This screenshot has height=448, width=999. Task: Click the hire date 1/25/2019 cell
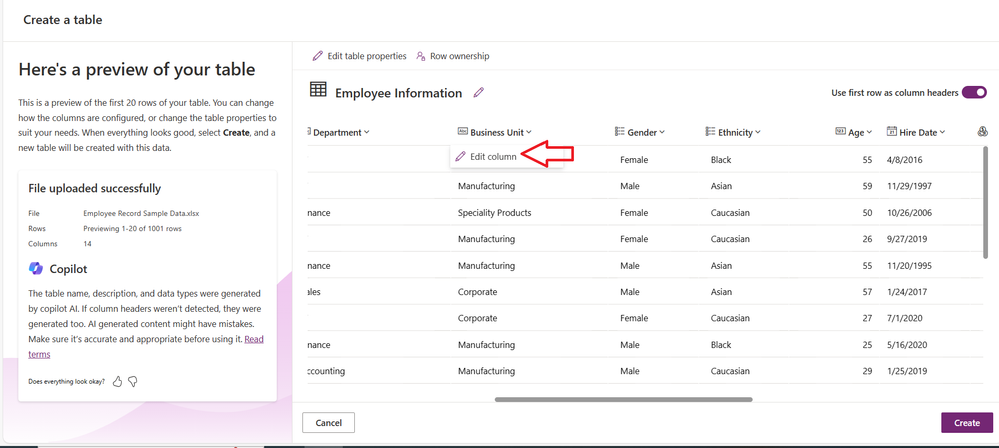click(x=907, y=371)
